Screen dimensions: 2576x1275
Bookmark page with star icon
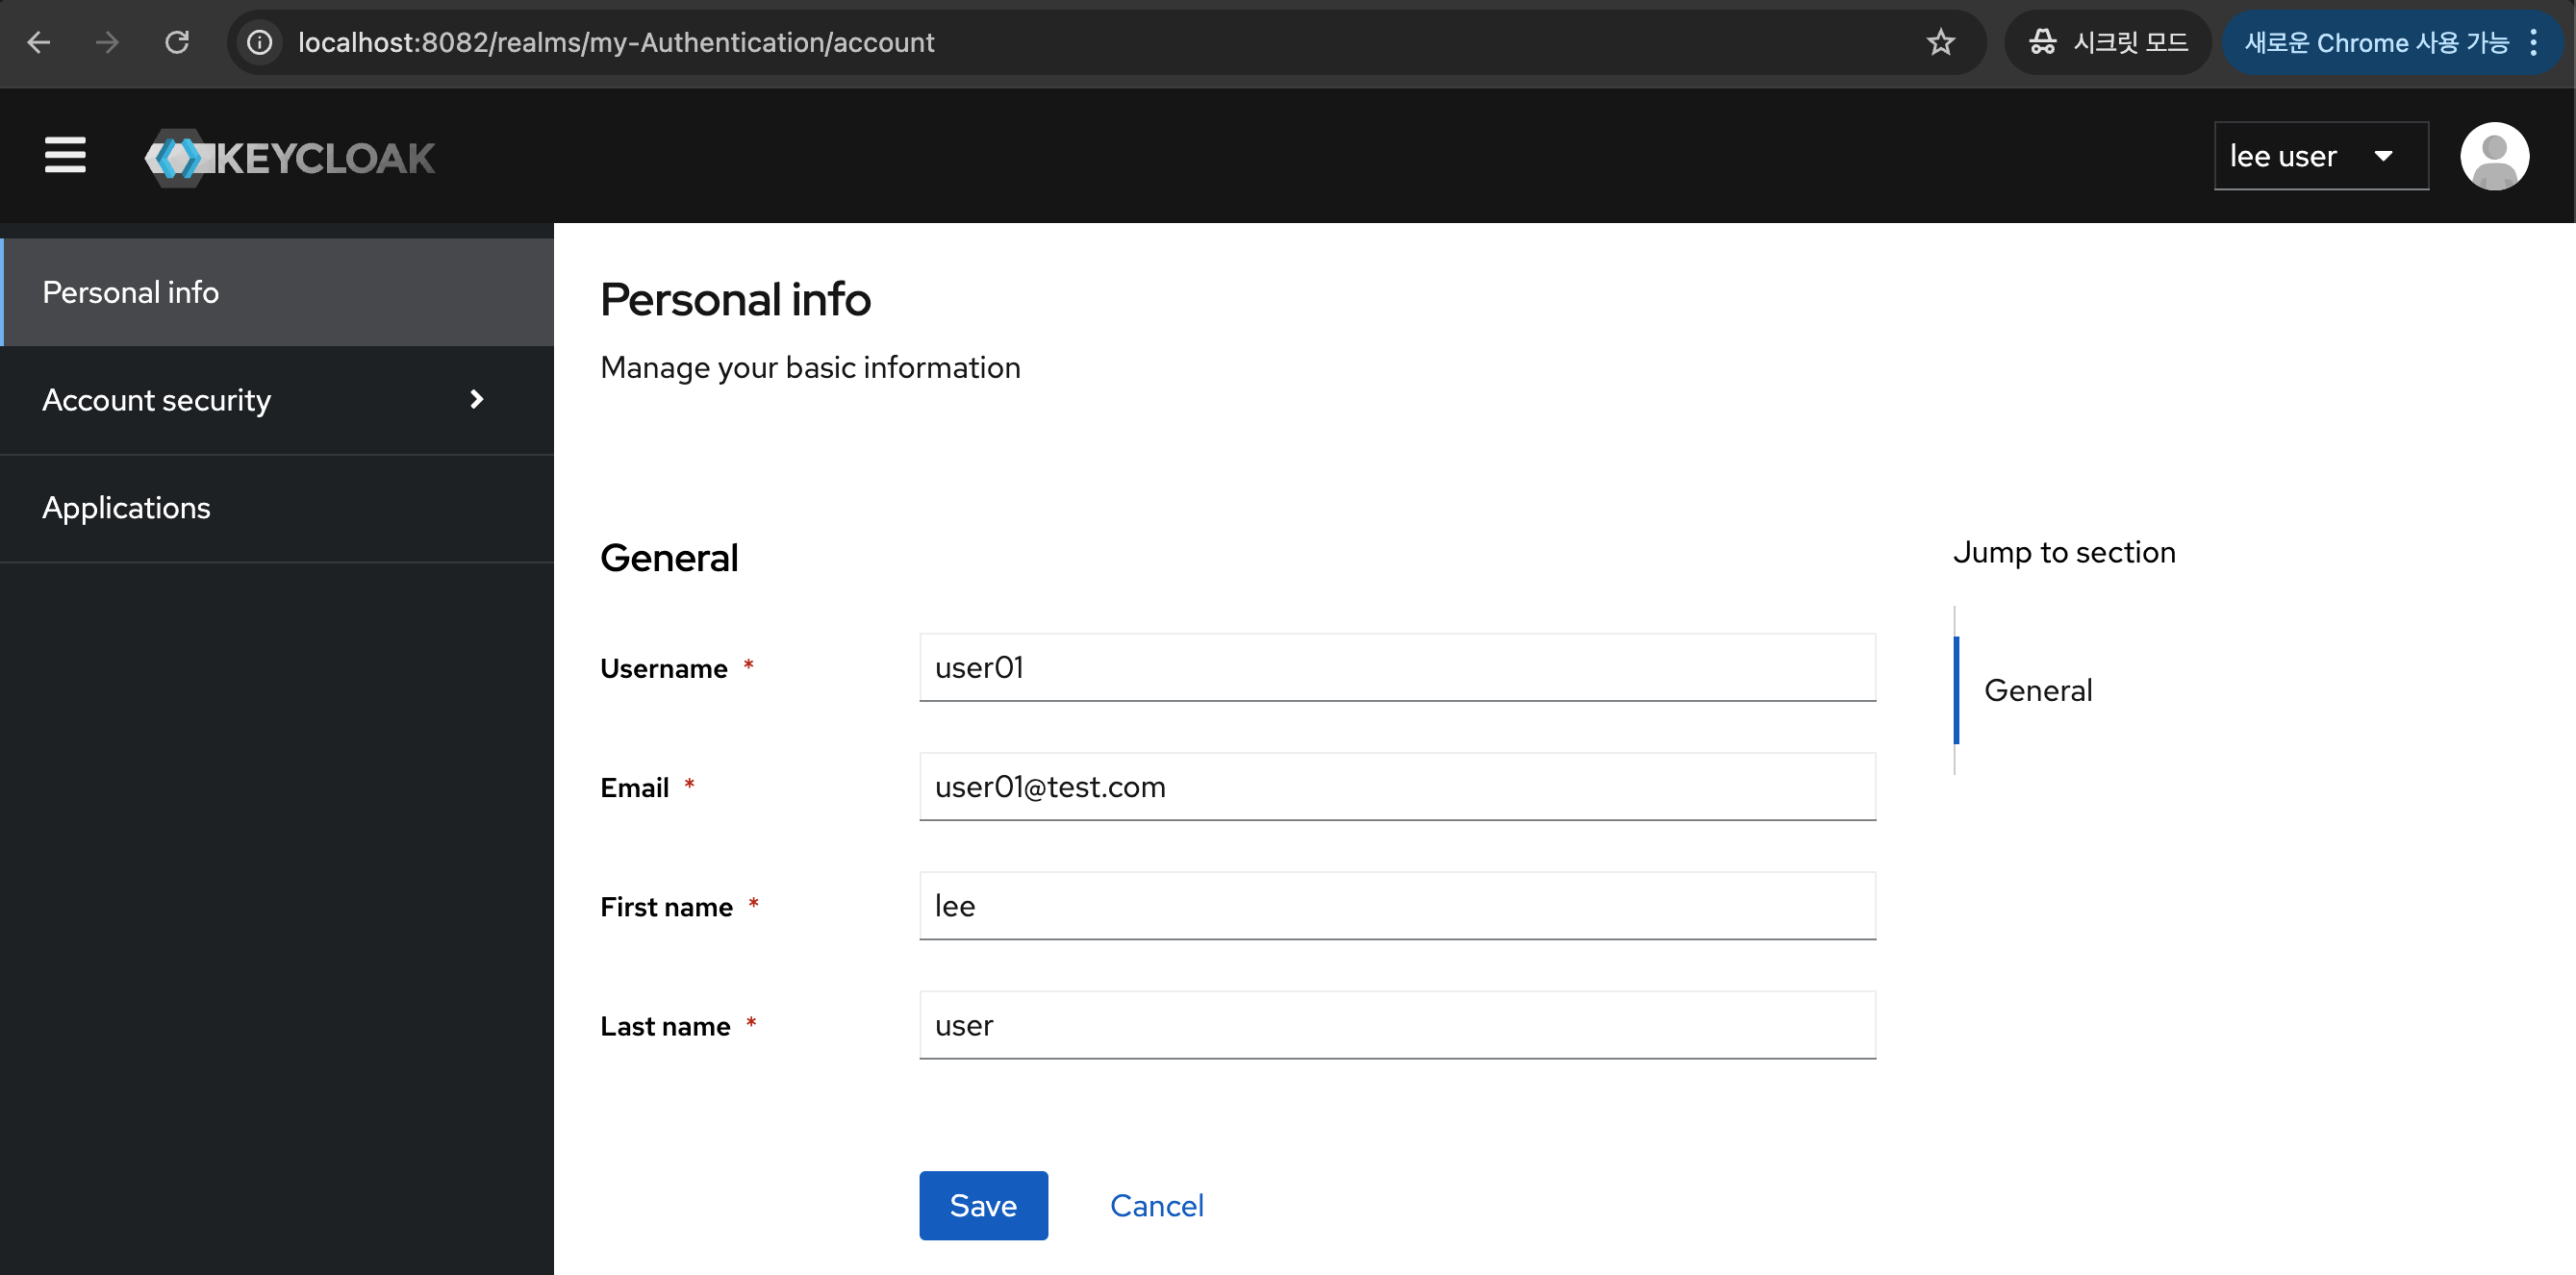[x=1940, y=42]
